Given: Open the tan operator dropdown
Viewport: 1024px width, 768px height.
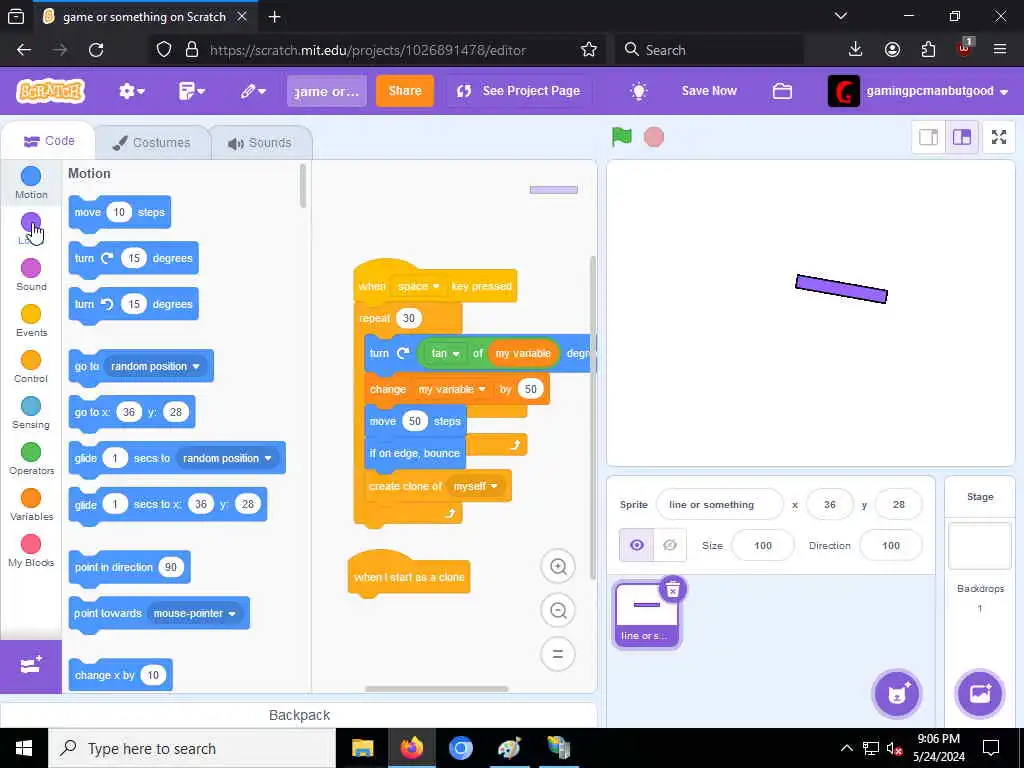Looking at the screenshot, I should (445, 353).
